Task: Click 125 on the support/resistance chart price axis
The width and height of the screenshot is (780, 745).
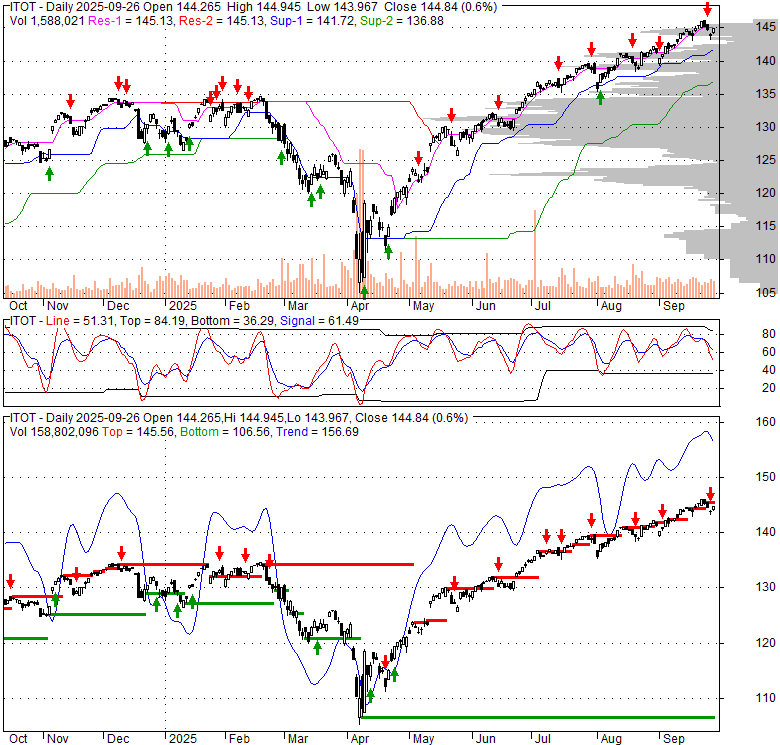Action: click(766, 160)
